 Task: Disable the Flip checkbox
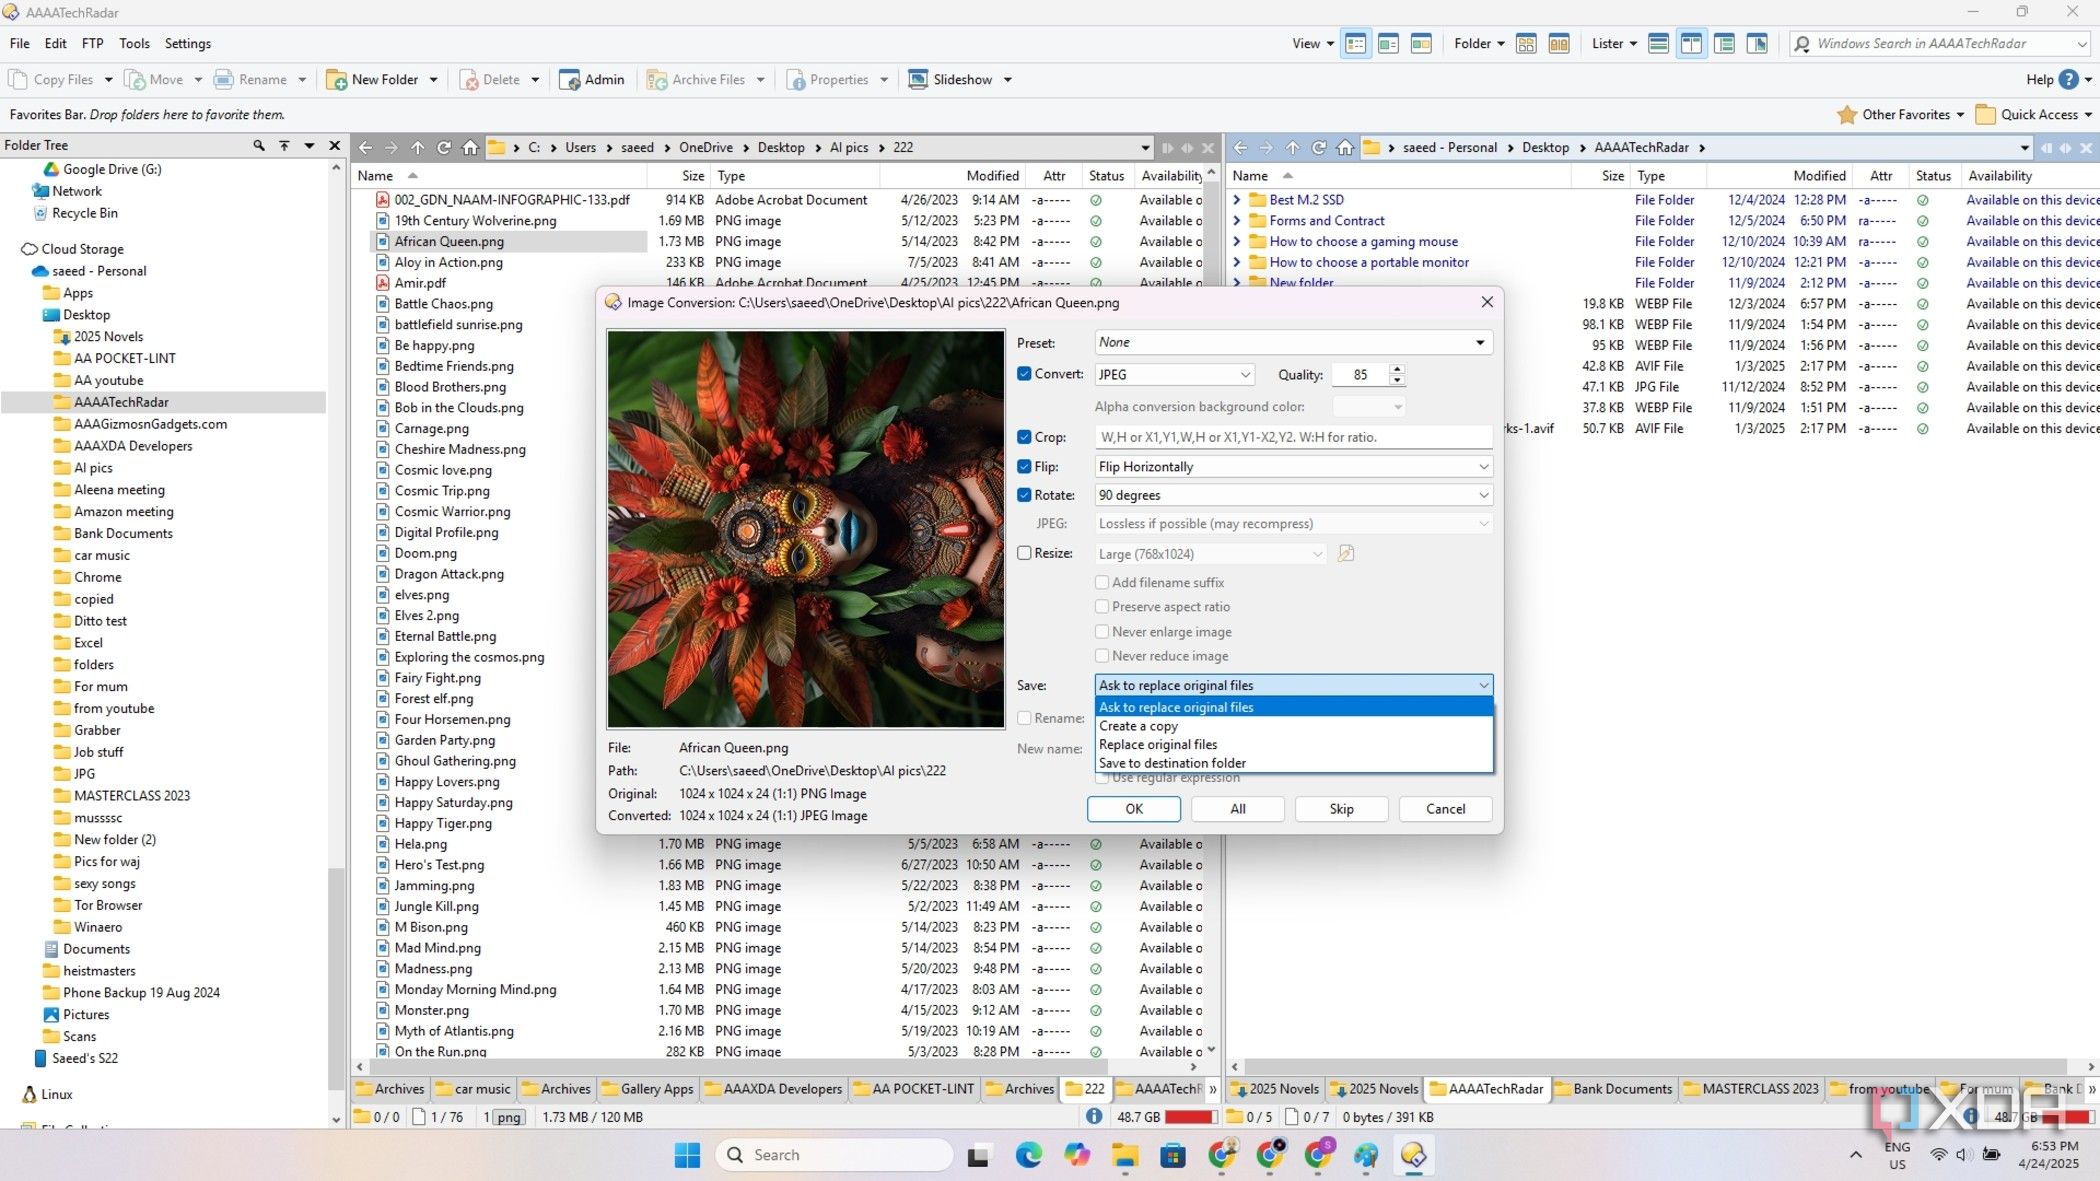(x=1024, y=466)
